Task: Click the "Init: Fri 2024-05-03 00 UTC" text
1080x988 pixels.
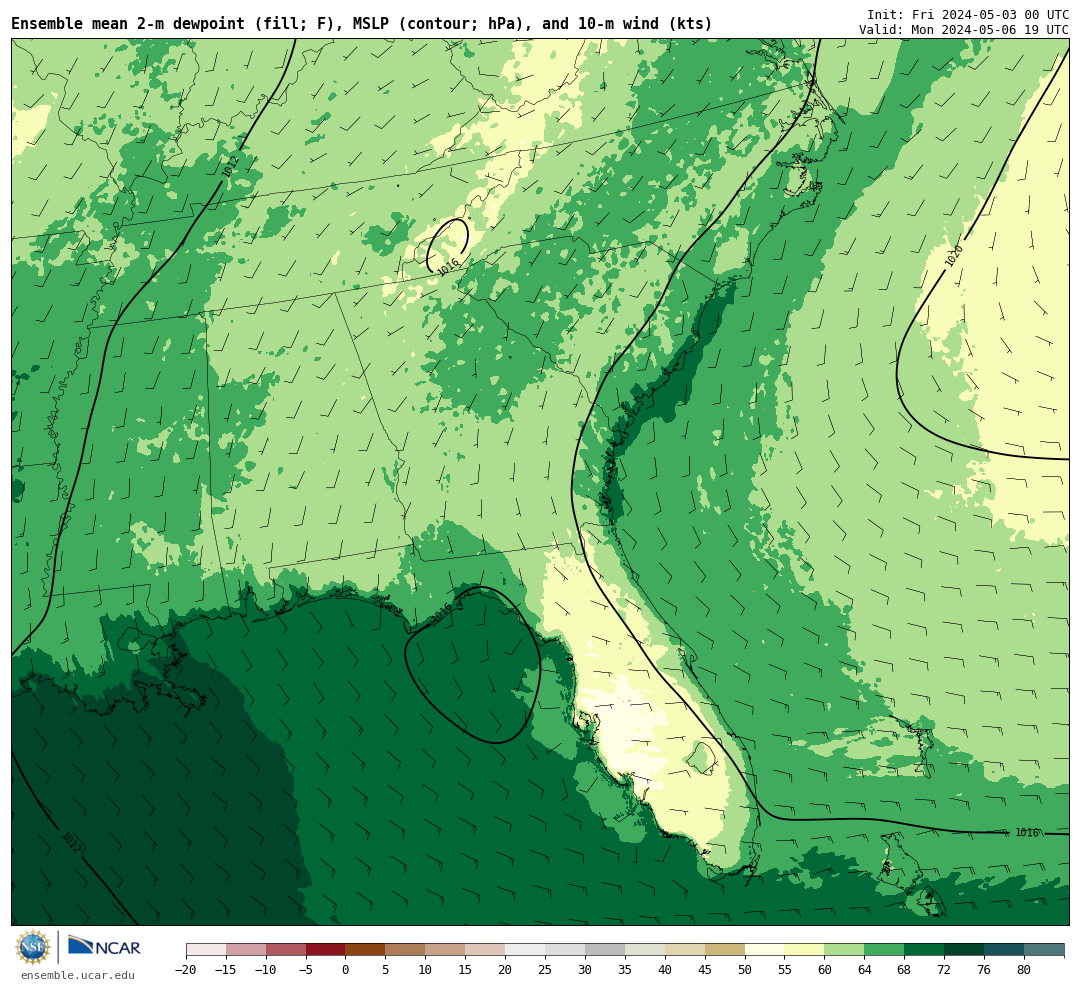Action: (x=968, y=15)
